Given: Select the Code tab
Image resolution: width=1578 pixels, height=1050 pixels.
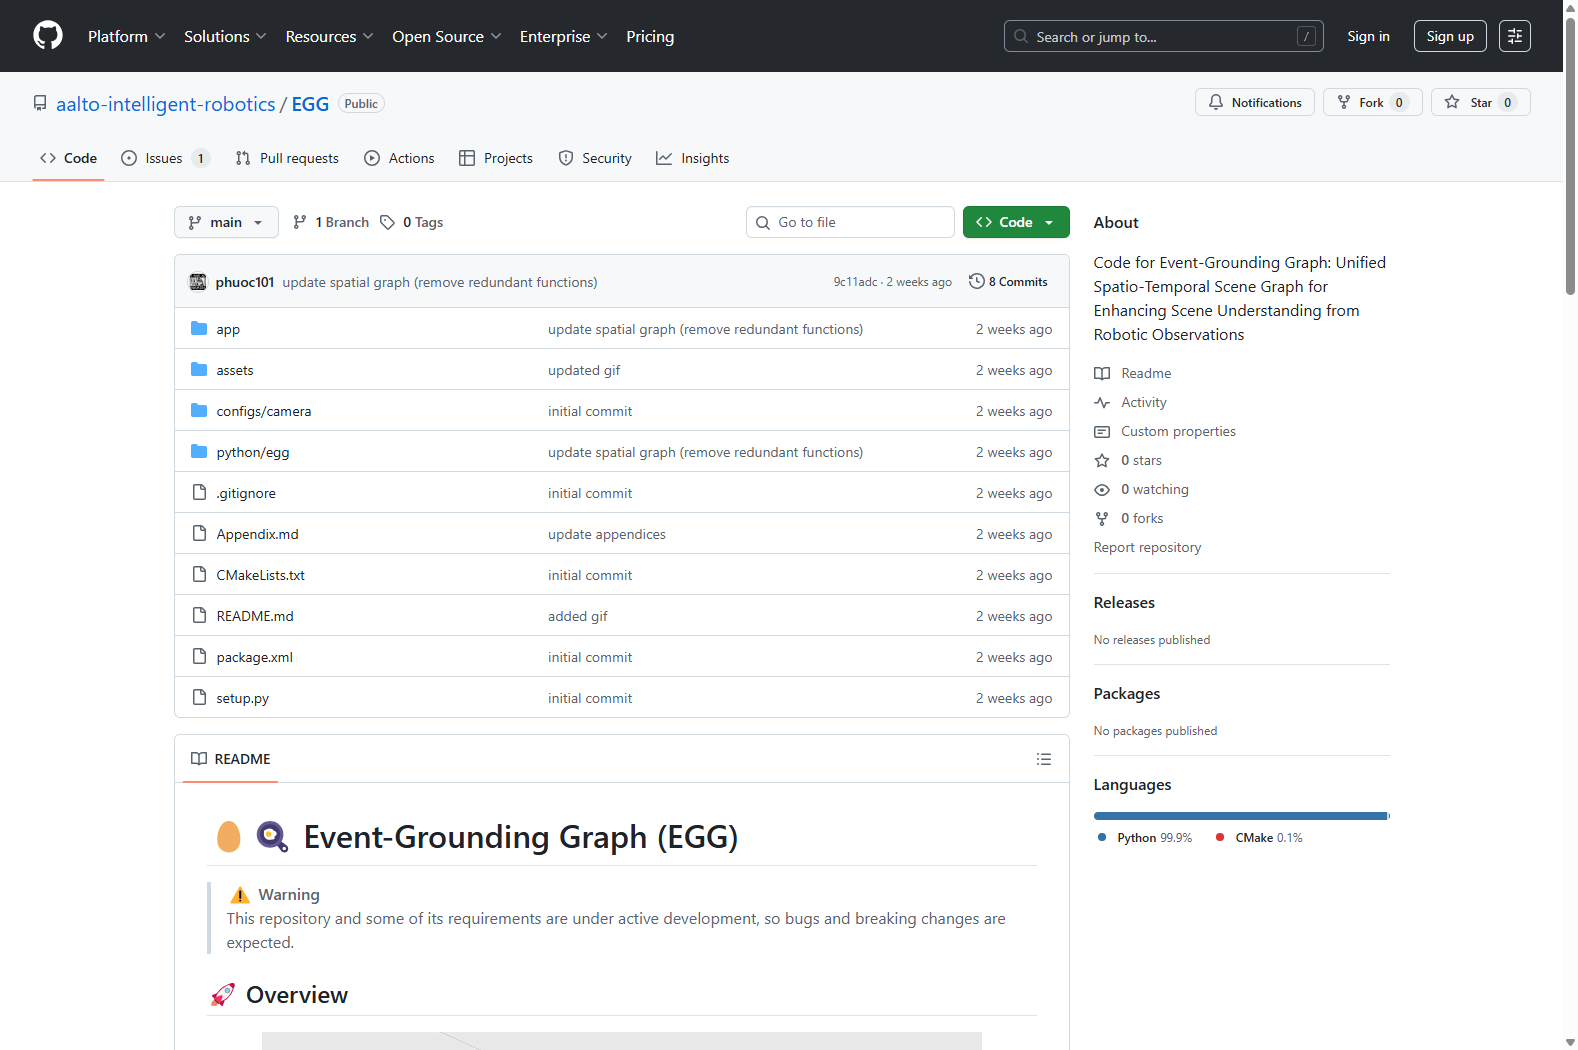Looking at the screenshot, I should [x=68, y=158].
